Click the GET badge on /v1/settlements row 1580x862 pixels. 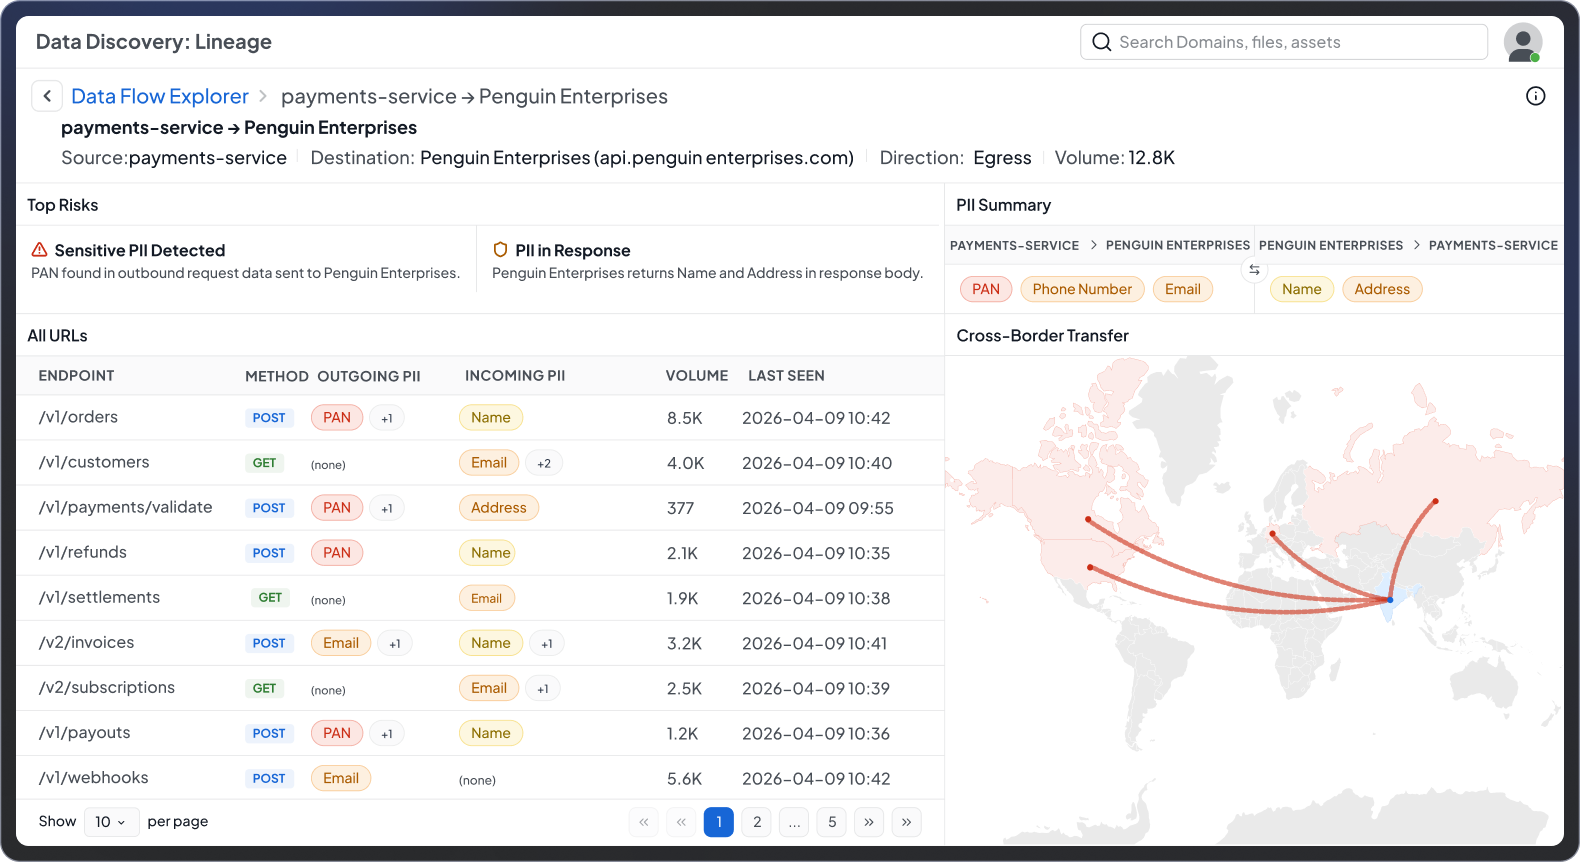coord(270,598)
